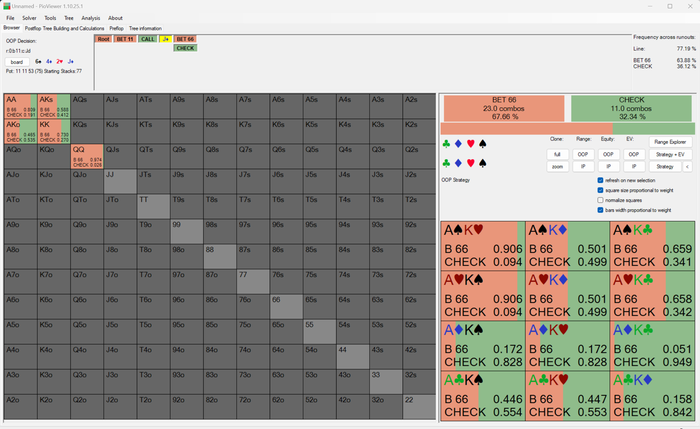Show the OOP EV
Image resolution: width=700 pixels, height=429 pixels.
(633, 154)
